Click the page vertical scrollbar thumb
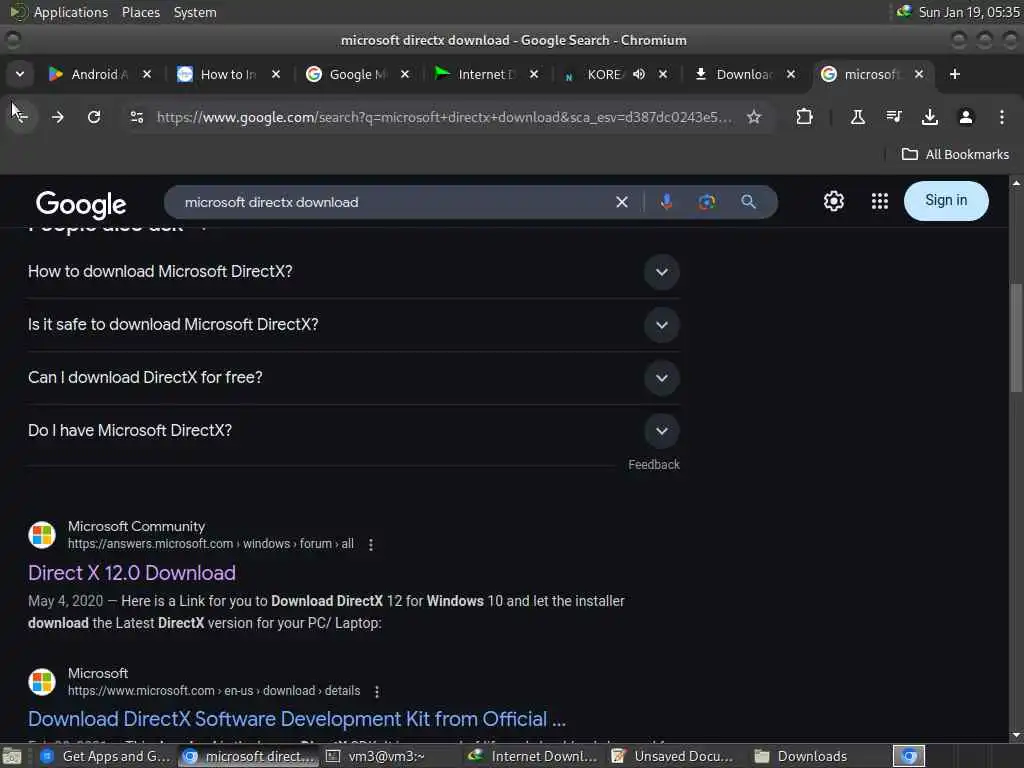This screenshot has width=1024, height=768. [x=1016, y=338]
